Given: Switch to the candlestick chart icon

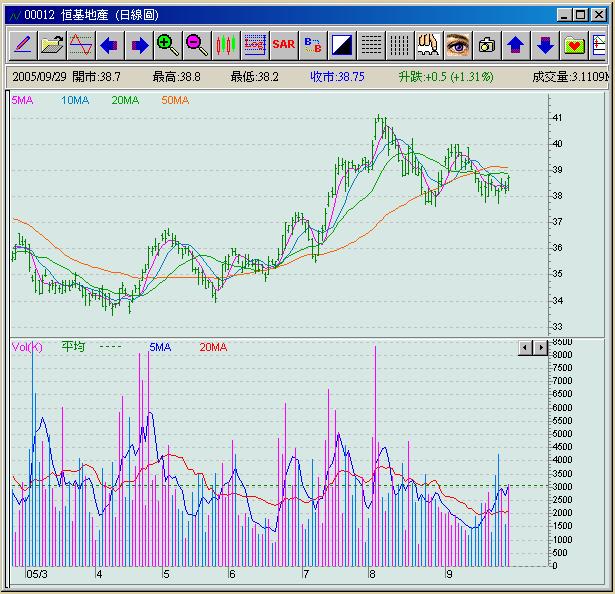Looking at the screenshot, I should 226,45.
